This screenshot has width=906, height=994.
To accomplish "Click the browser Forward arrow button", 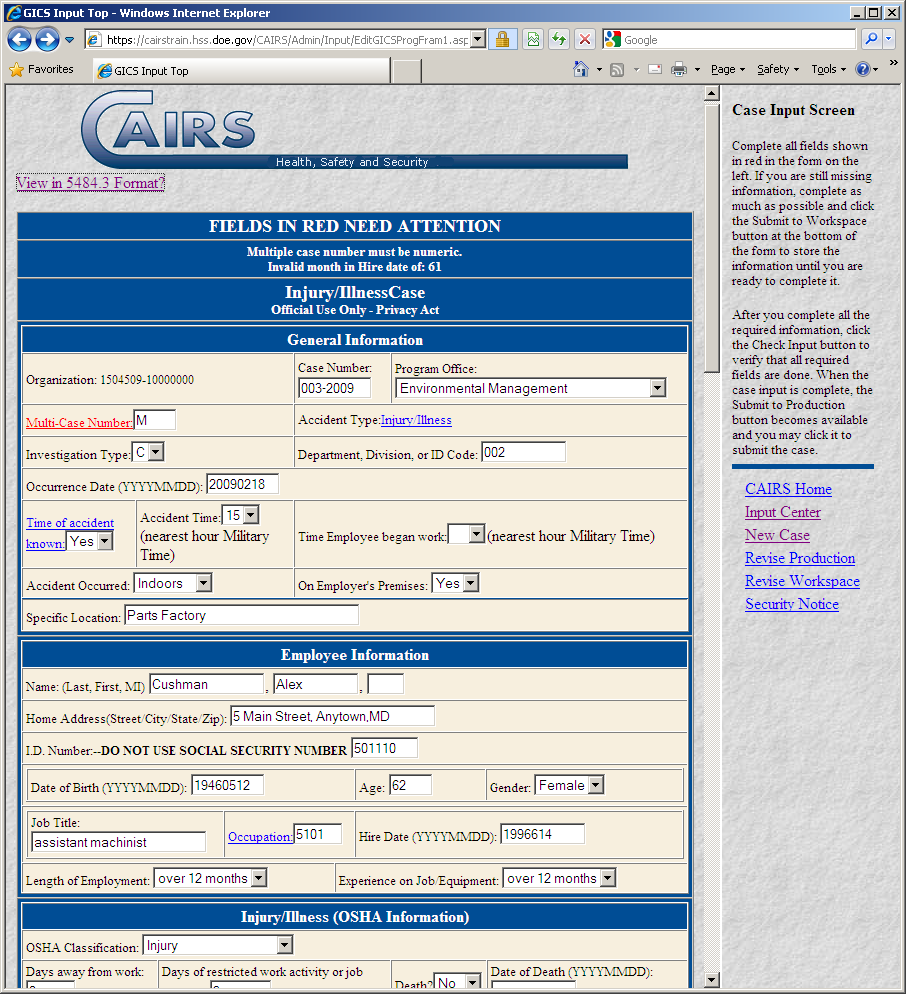I will coord(47,39).
